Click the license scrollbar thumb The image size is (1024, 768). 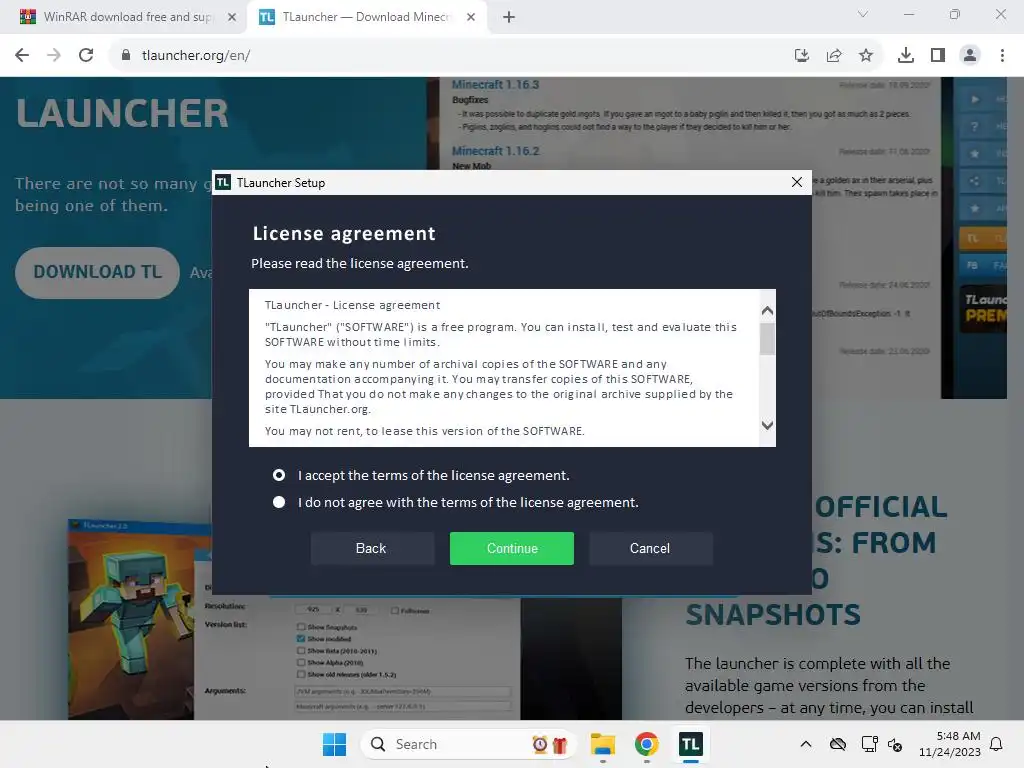tap(767, 339)
